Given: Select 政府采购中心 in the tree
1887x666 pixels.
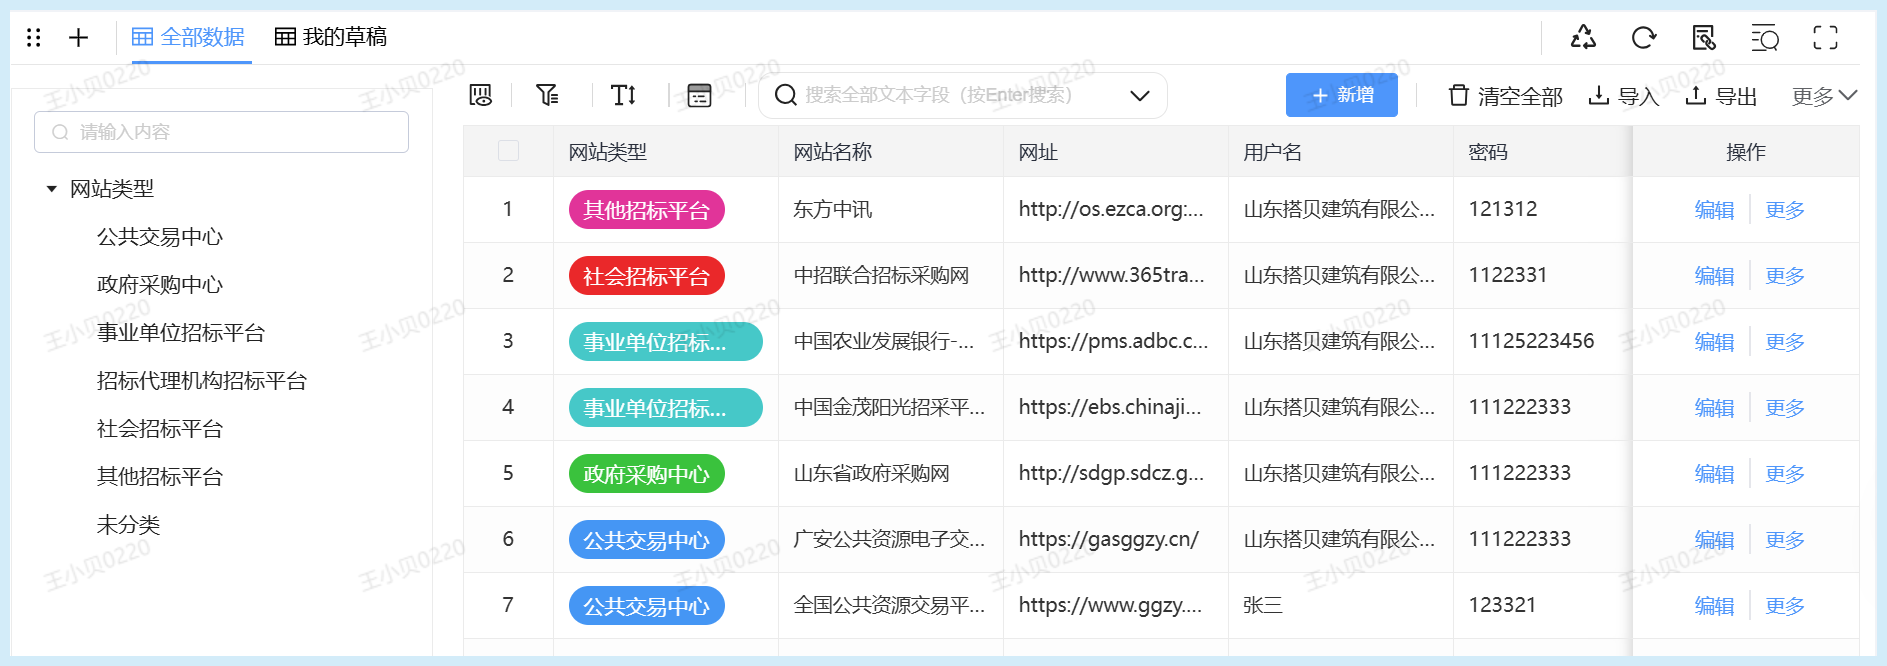Looking at the screenshot, I should [x=160, y=285].
